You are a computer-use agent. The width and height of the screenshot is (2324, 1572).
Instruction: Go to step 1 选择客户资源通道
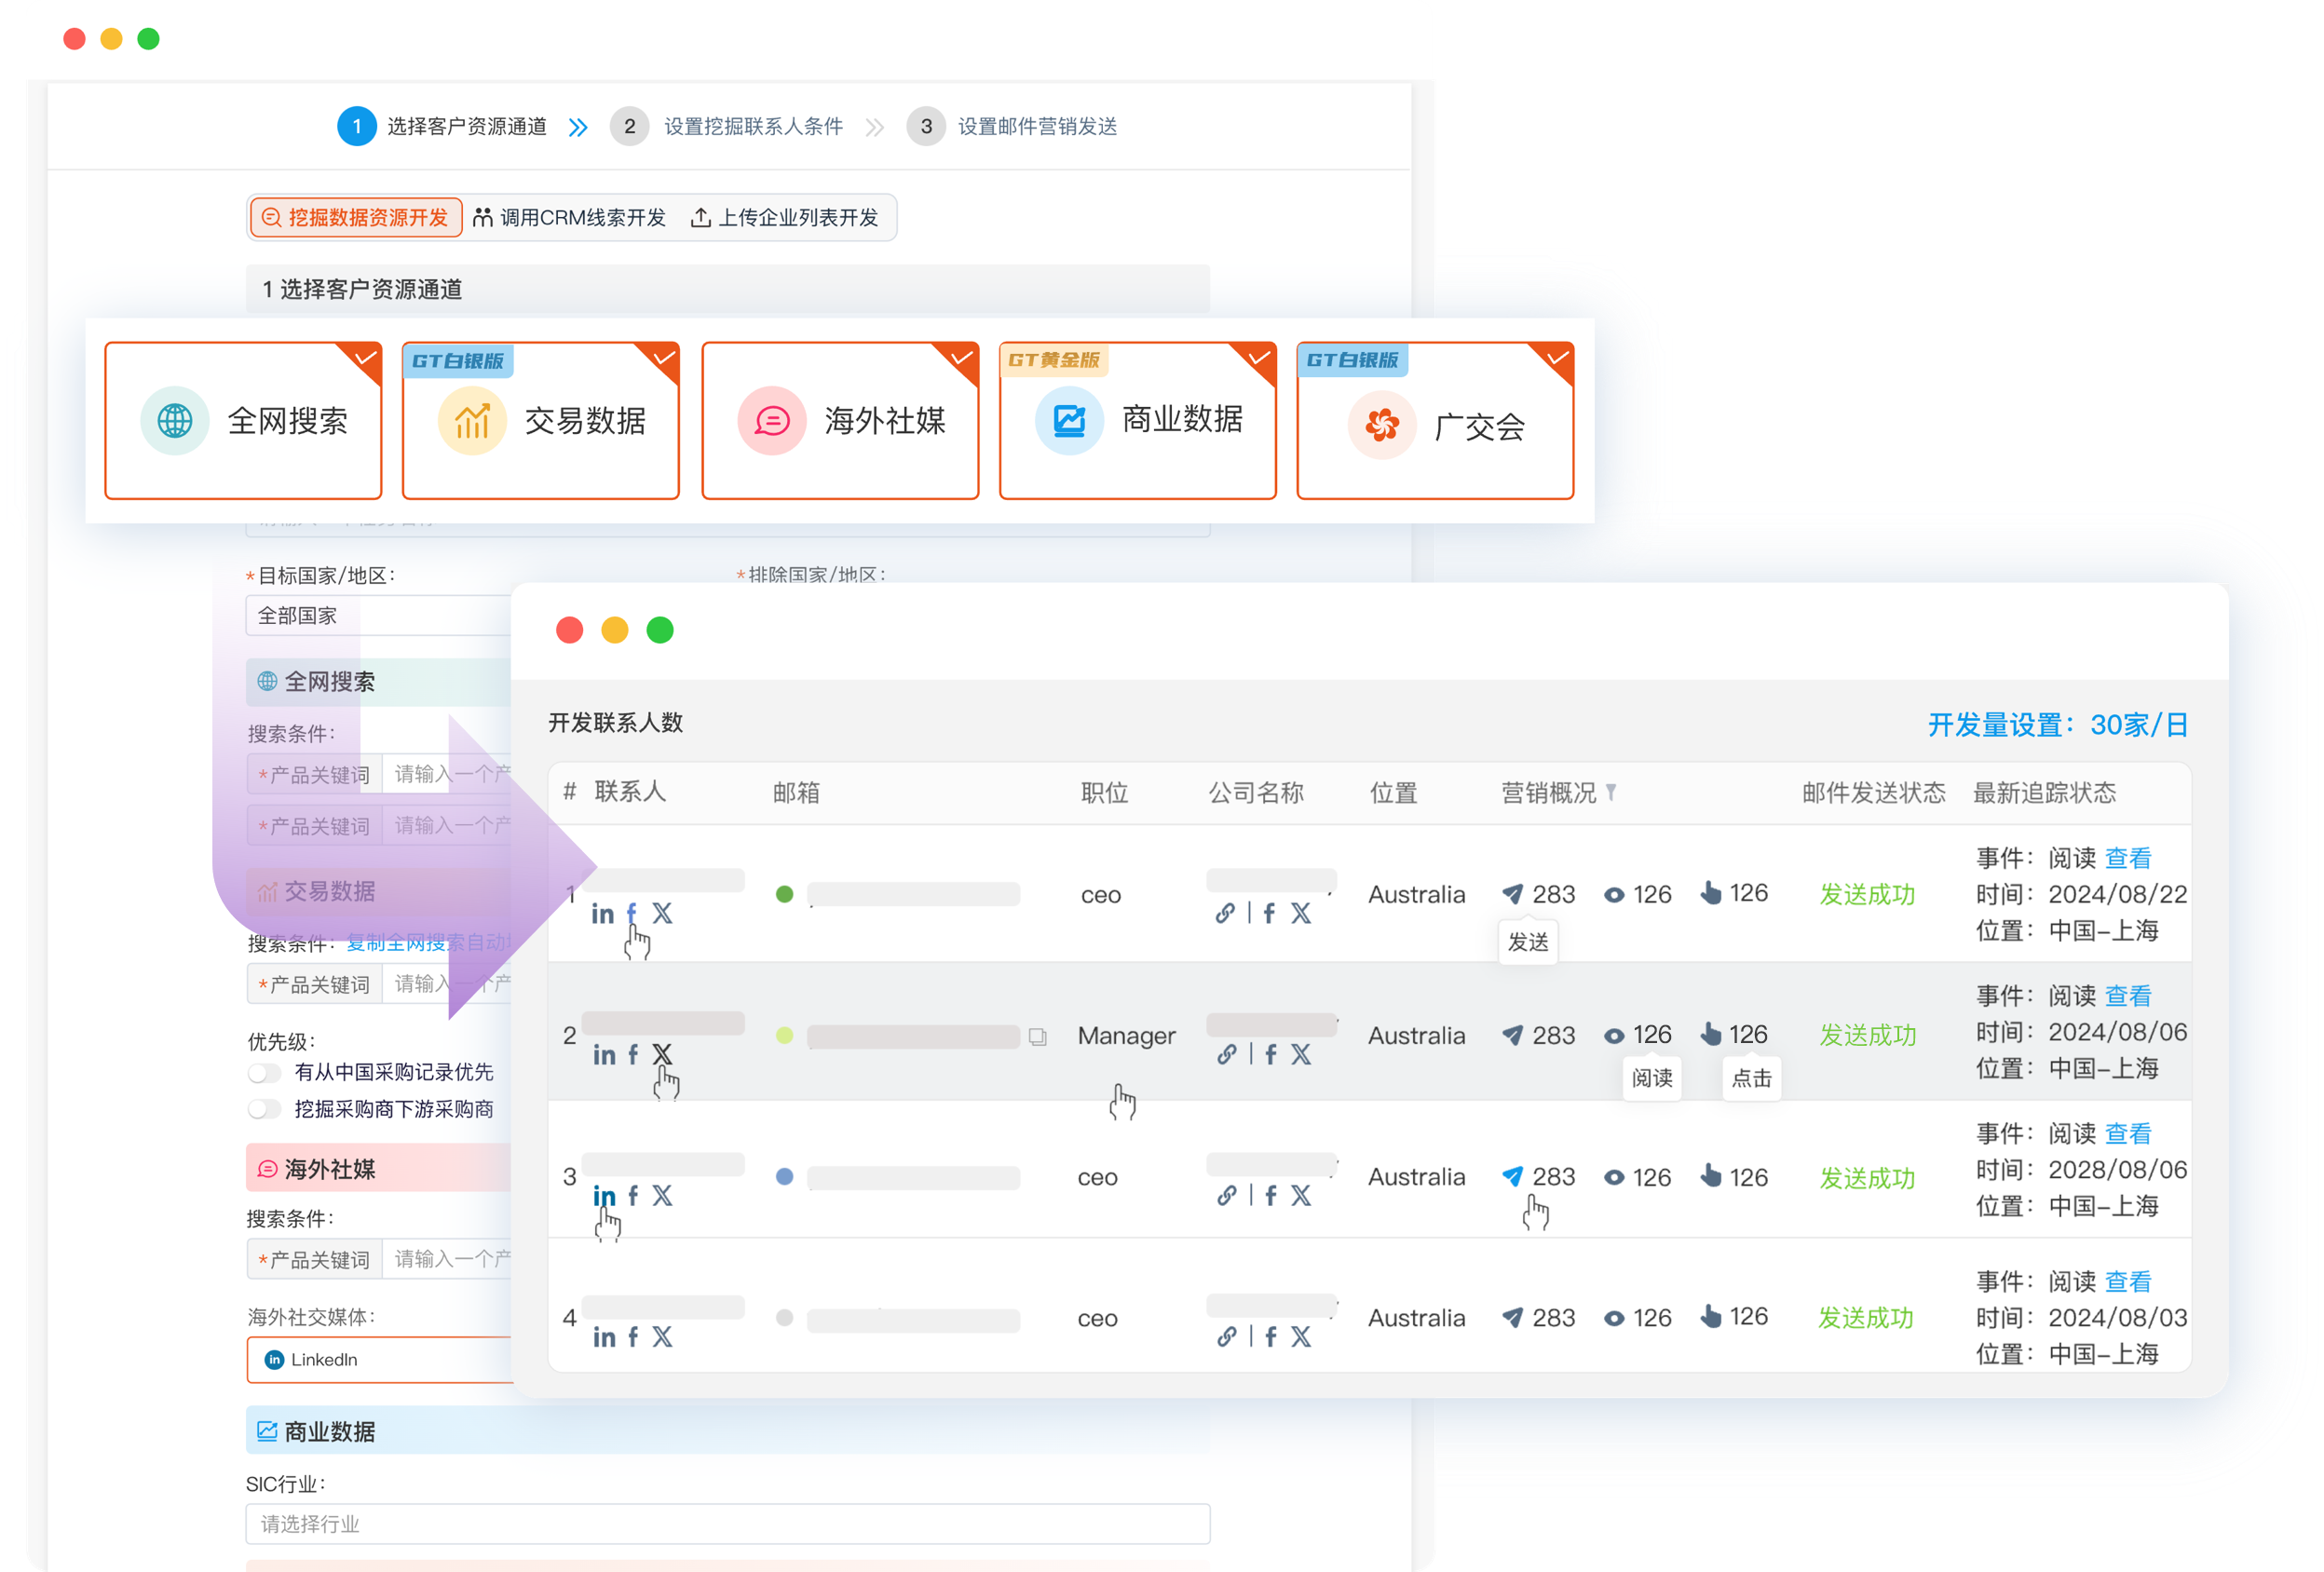442,127
